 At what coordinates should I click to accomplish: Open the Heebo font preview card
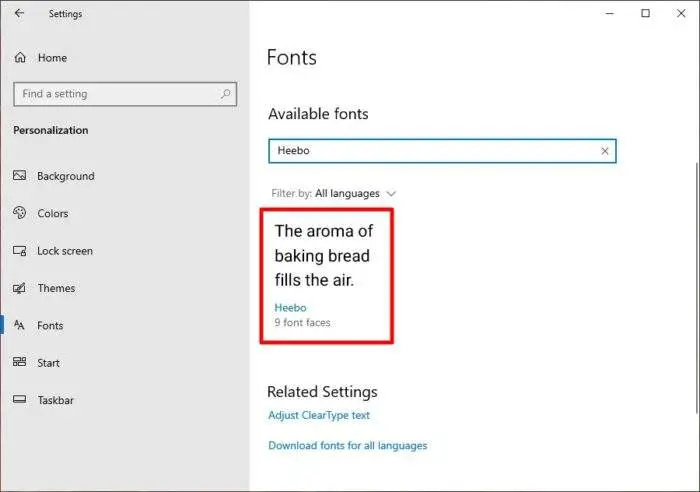[327, 276]
